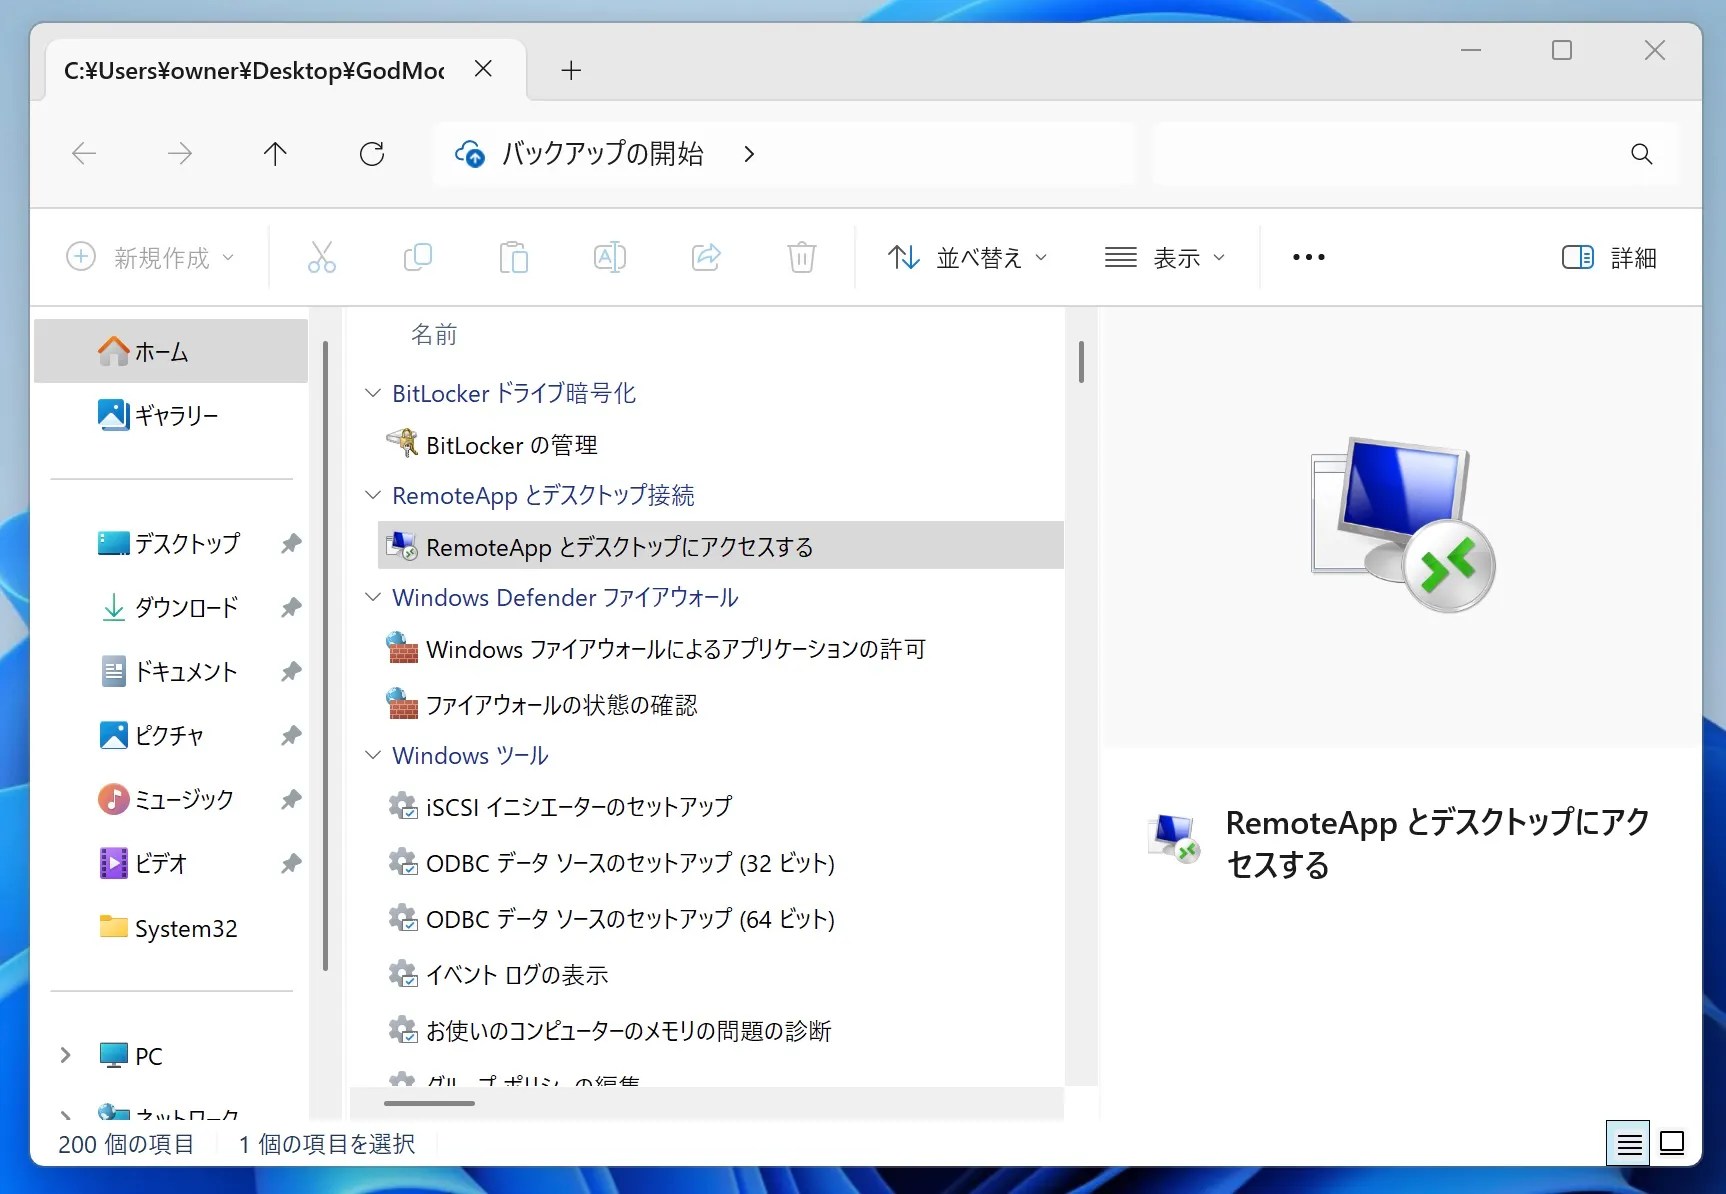The width and height of the screenshot is (1726, 1194).
Task: Open the 並べ替え sort dropdown
Action: (968, 258)
